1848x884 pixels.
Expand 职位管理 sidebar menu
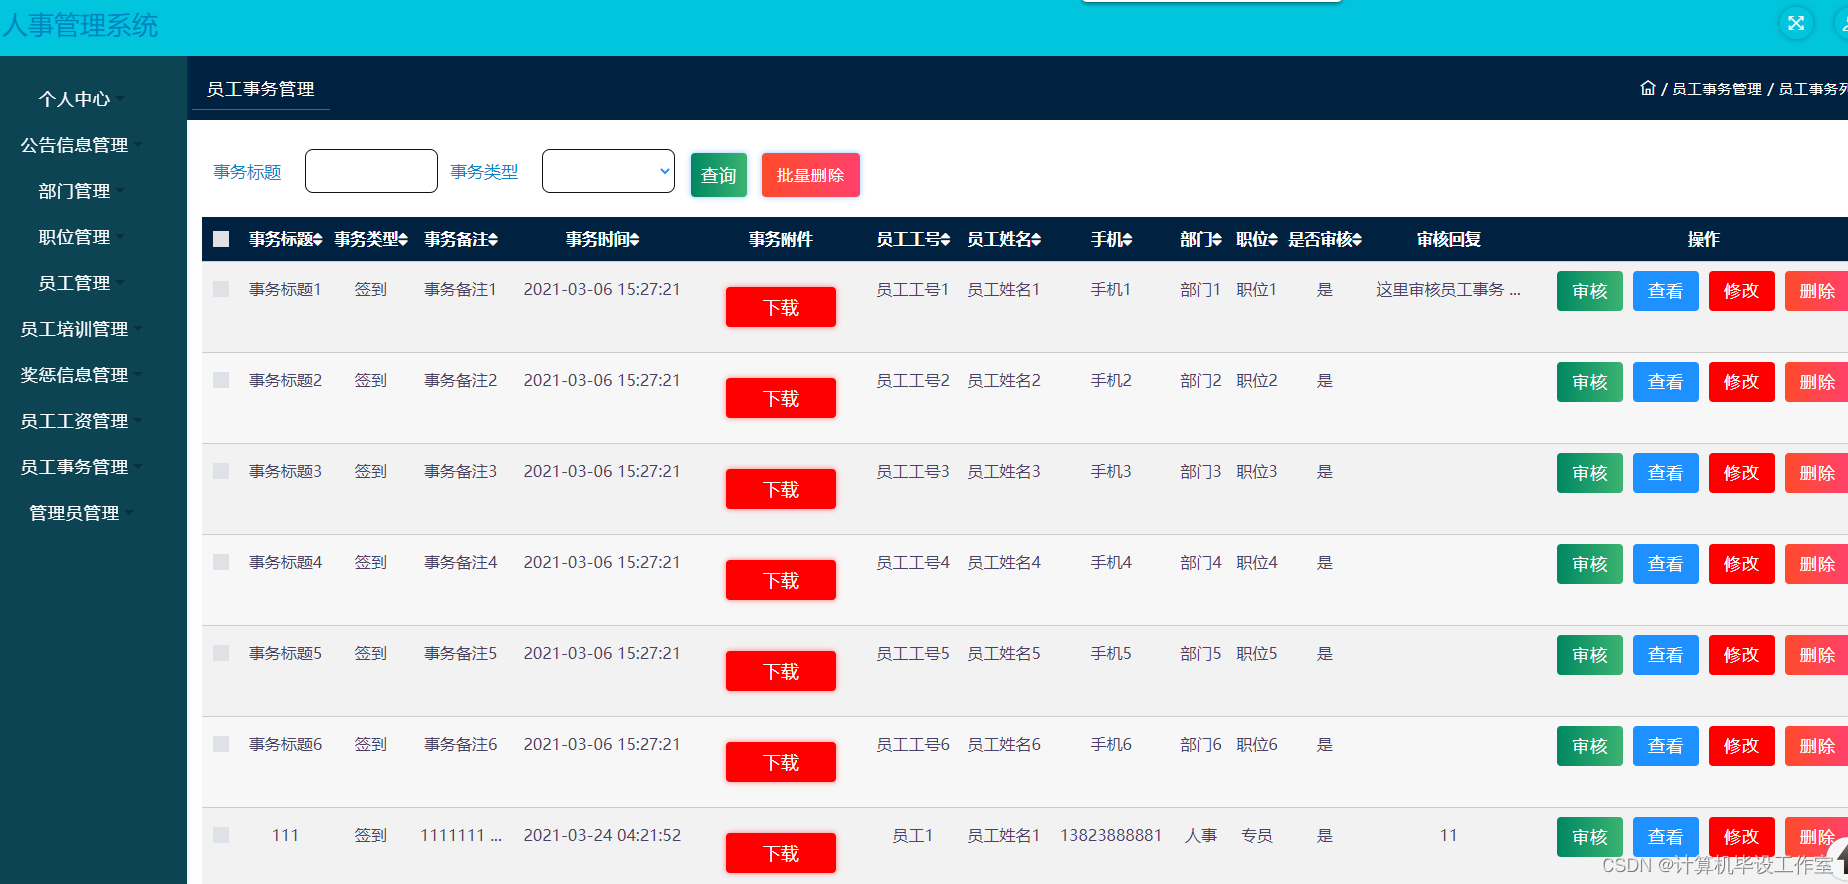click(81, 237)
